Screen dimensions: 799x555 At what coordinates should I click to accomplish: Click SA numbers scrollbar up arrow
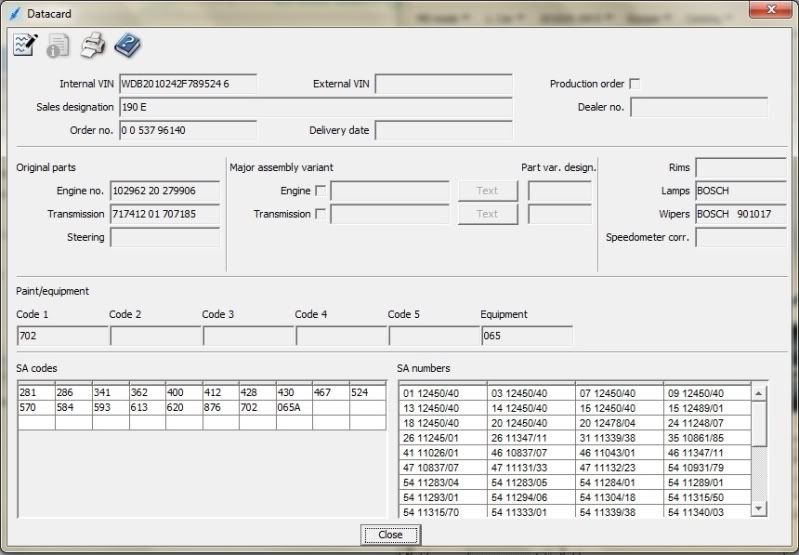click(x=758, y=393)
